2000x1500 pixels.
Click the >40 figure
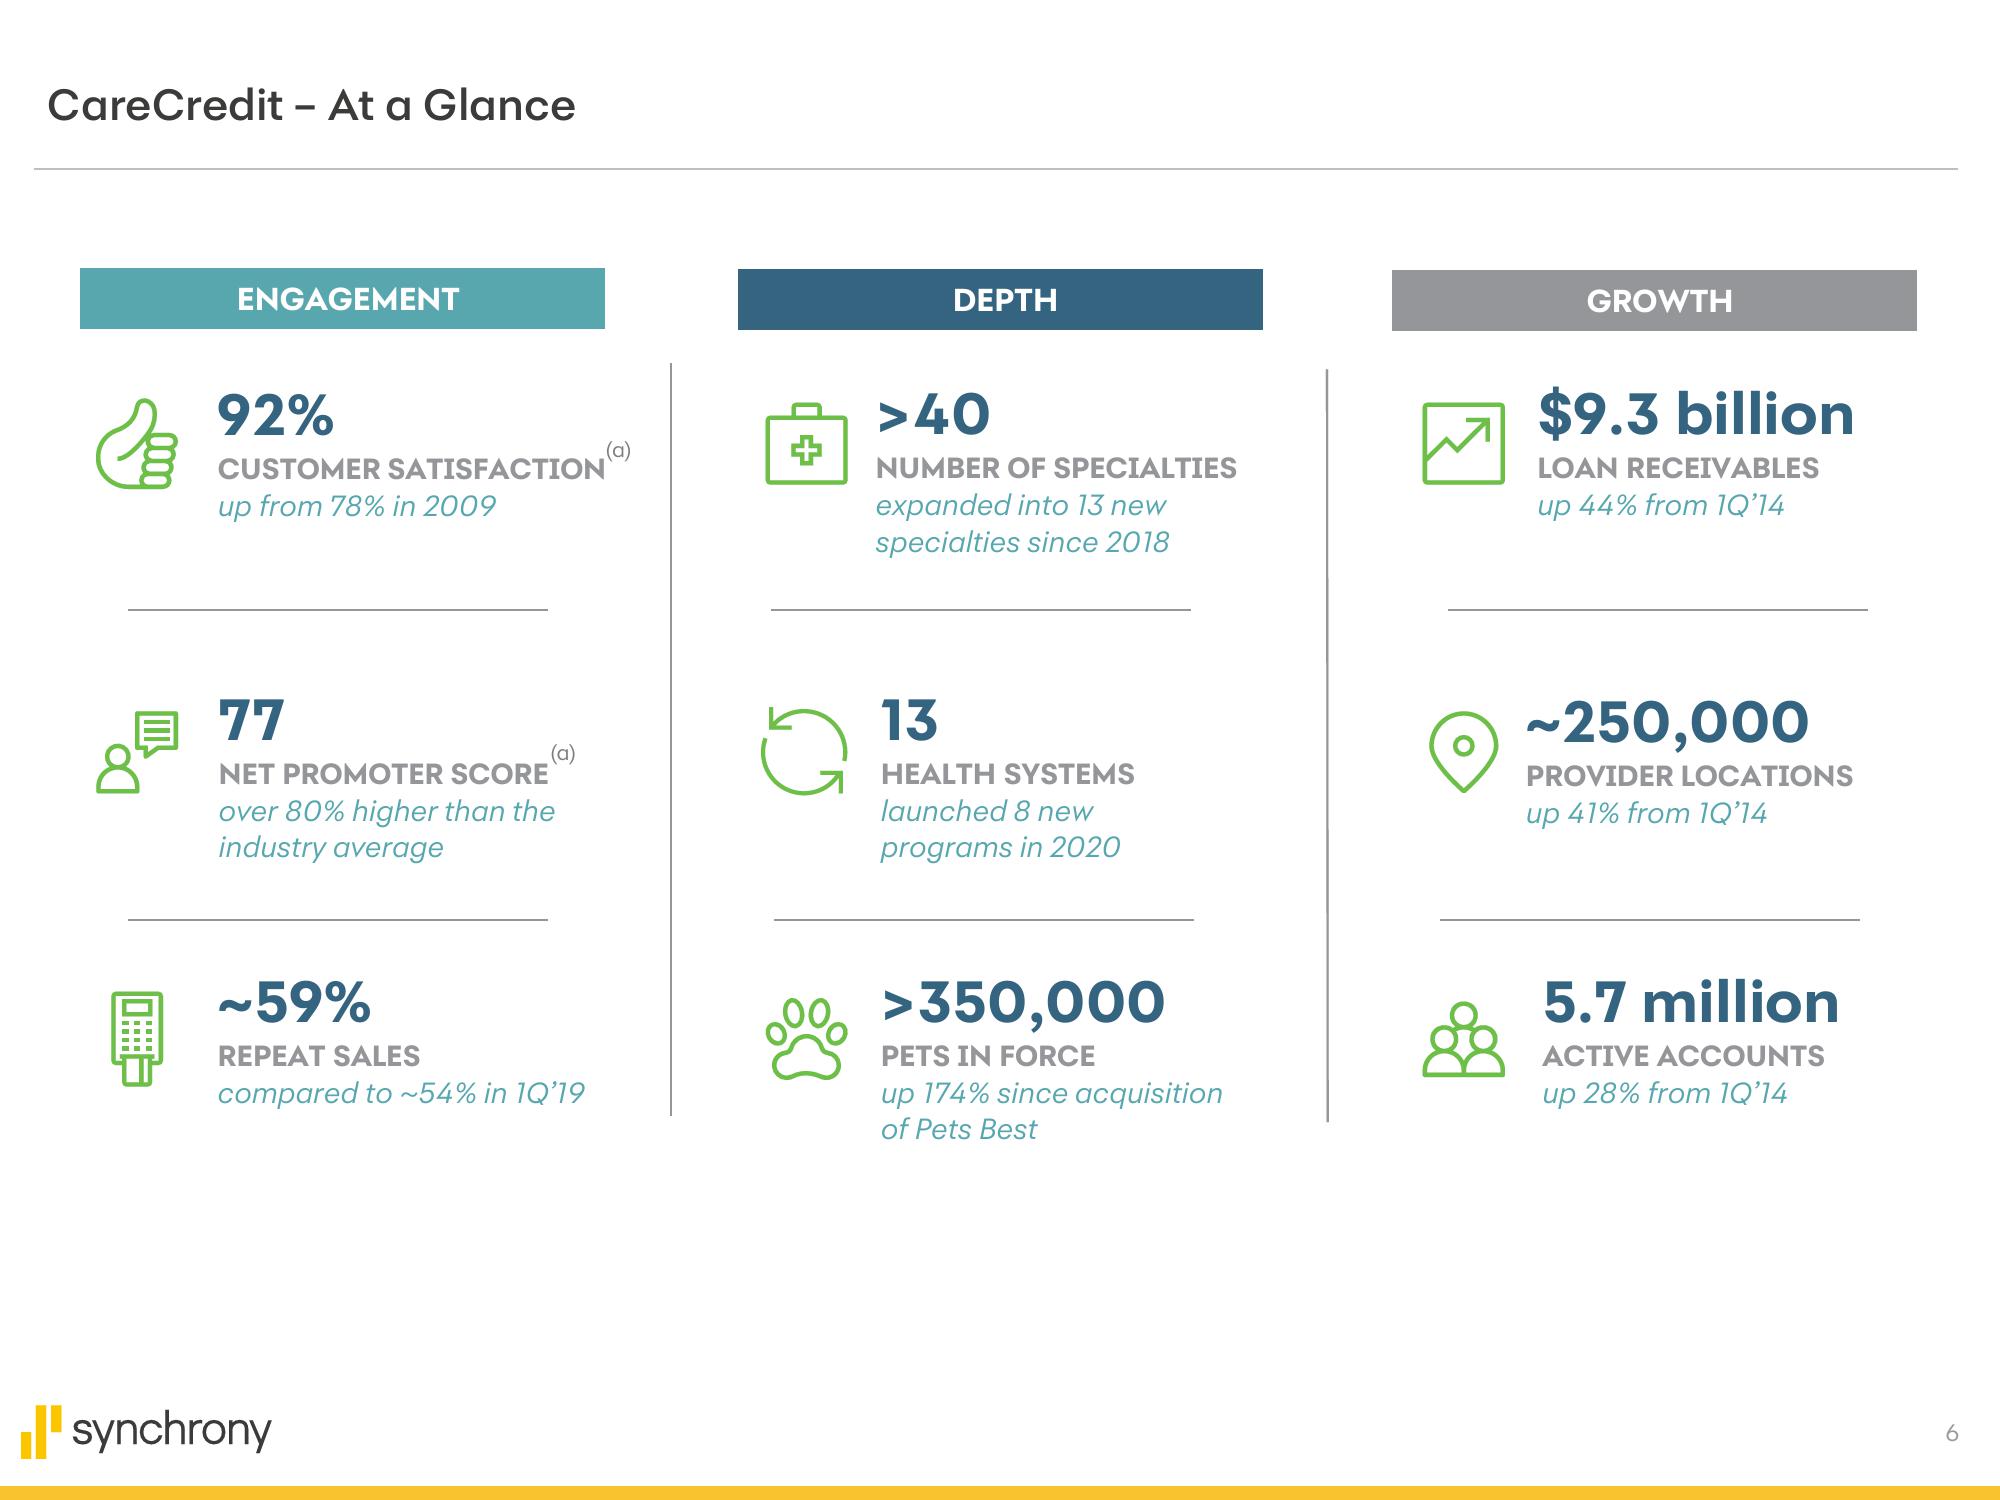[x=933, y=415]
